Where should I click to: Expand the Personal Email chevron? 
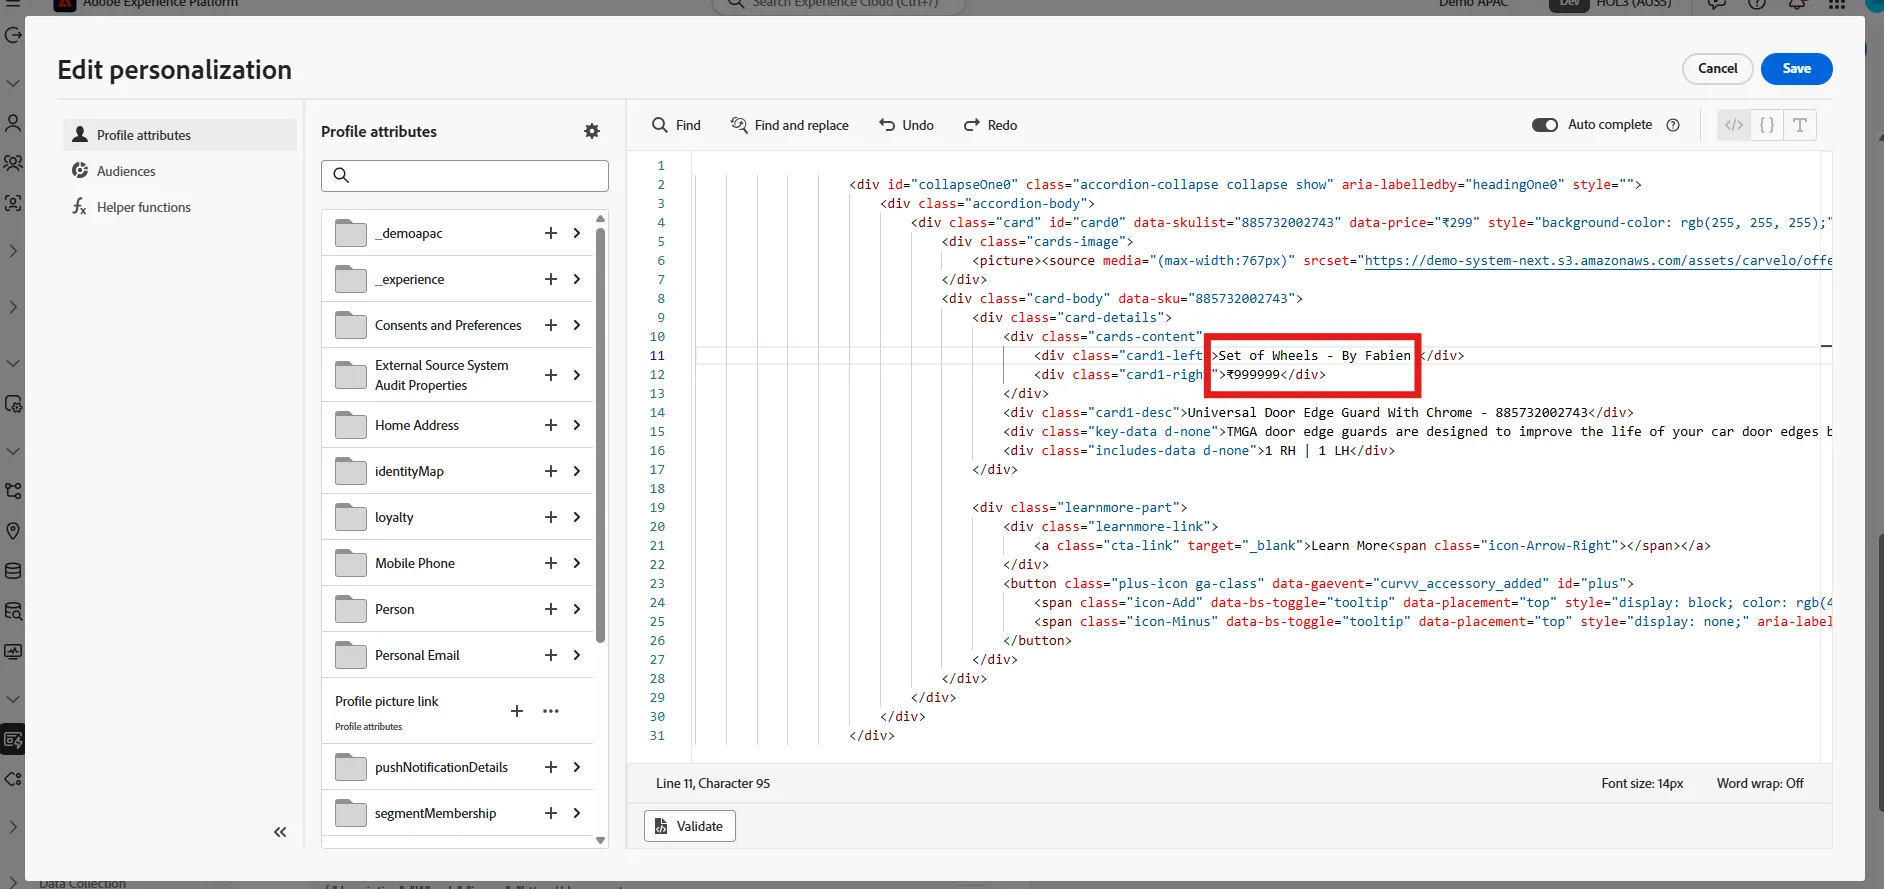point(577,655)
